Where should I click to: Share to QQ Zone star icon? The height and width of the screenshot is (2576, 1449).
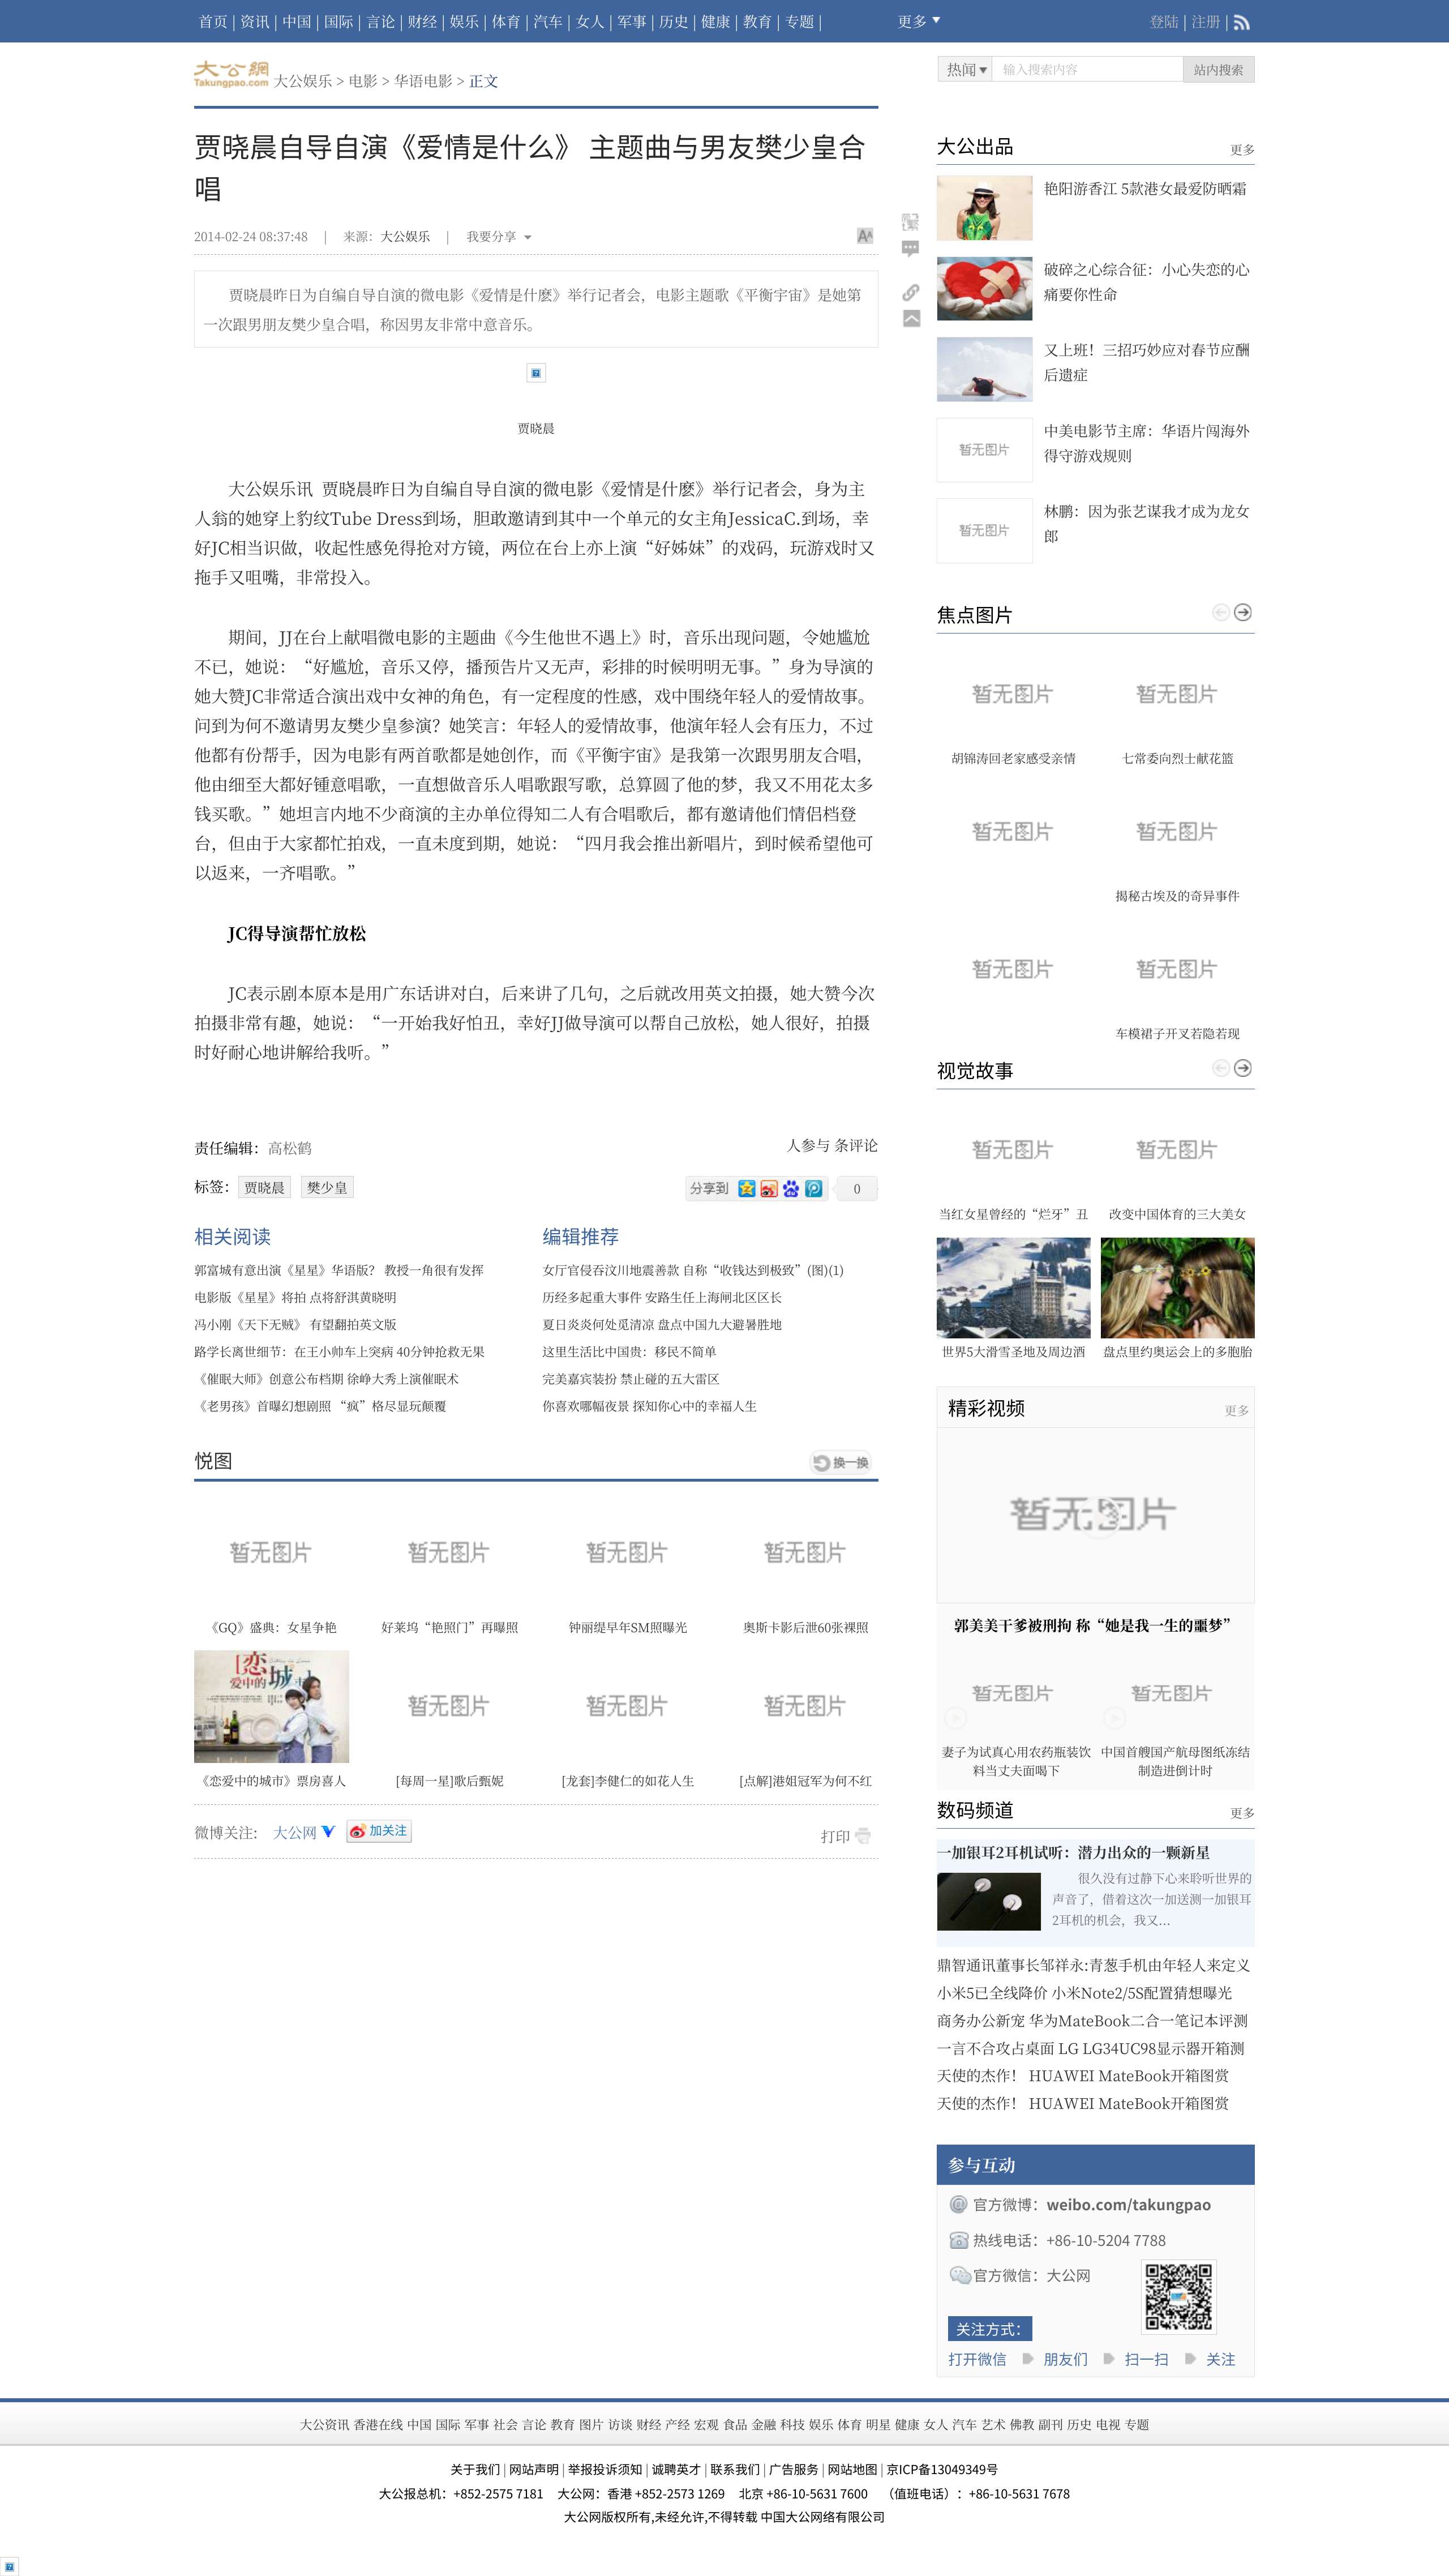point(747,1188)
